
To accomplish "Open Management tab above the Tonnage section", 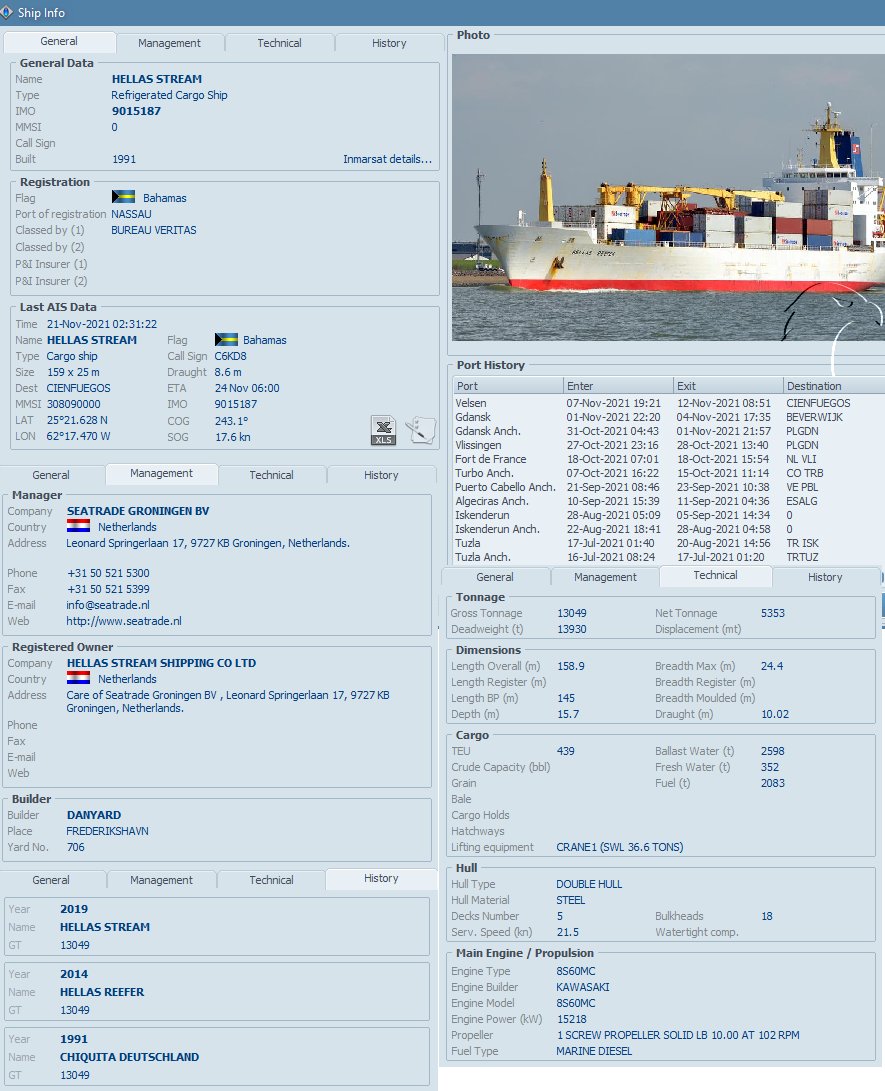I will [605, 577].
